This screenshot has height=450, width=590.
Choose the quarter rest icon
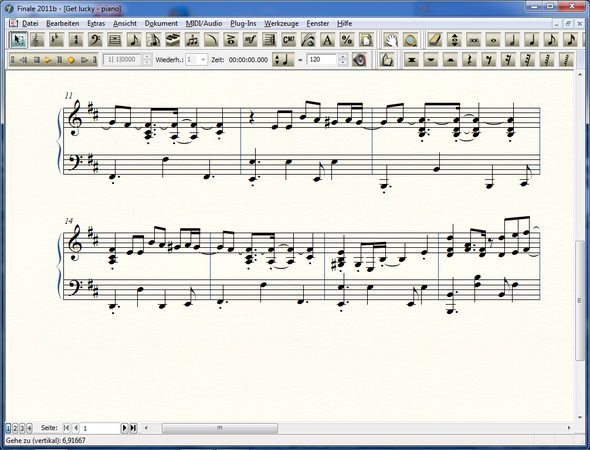(x=470, y=59)
